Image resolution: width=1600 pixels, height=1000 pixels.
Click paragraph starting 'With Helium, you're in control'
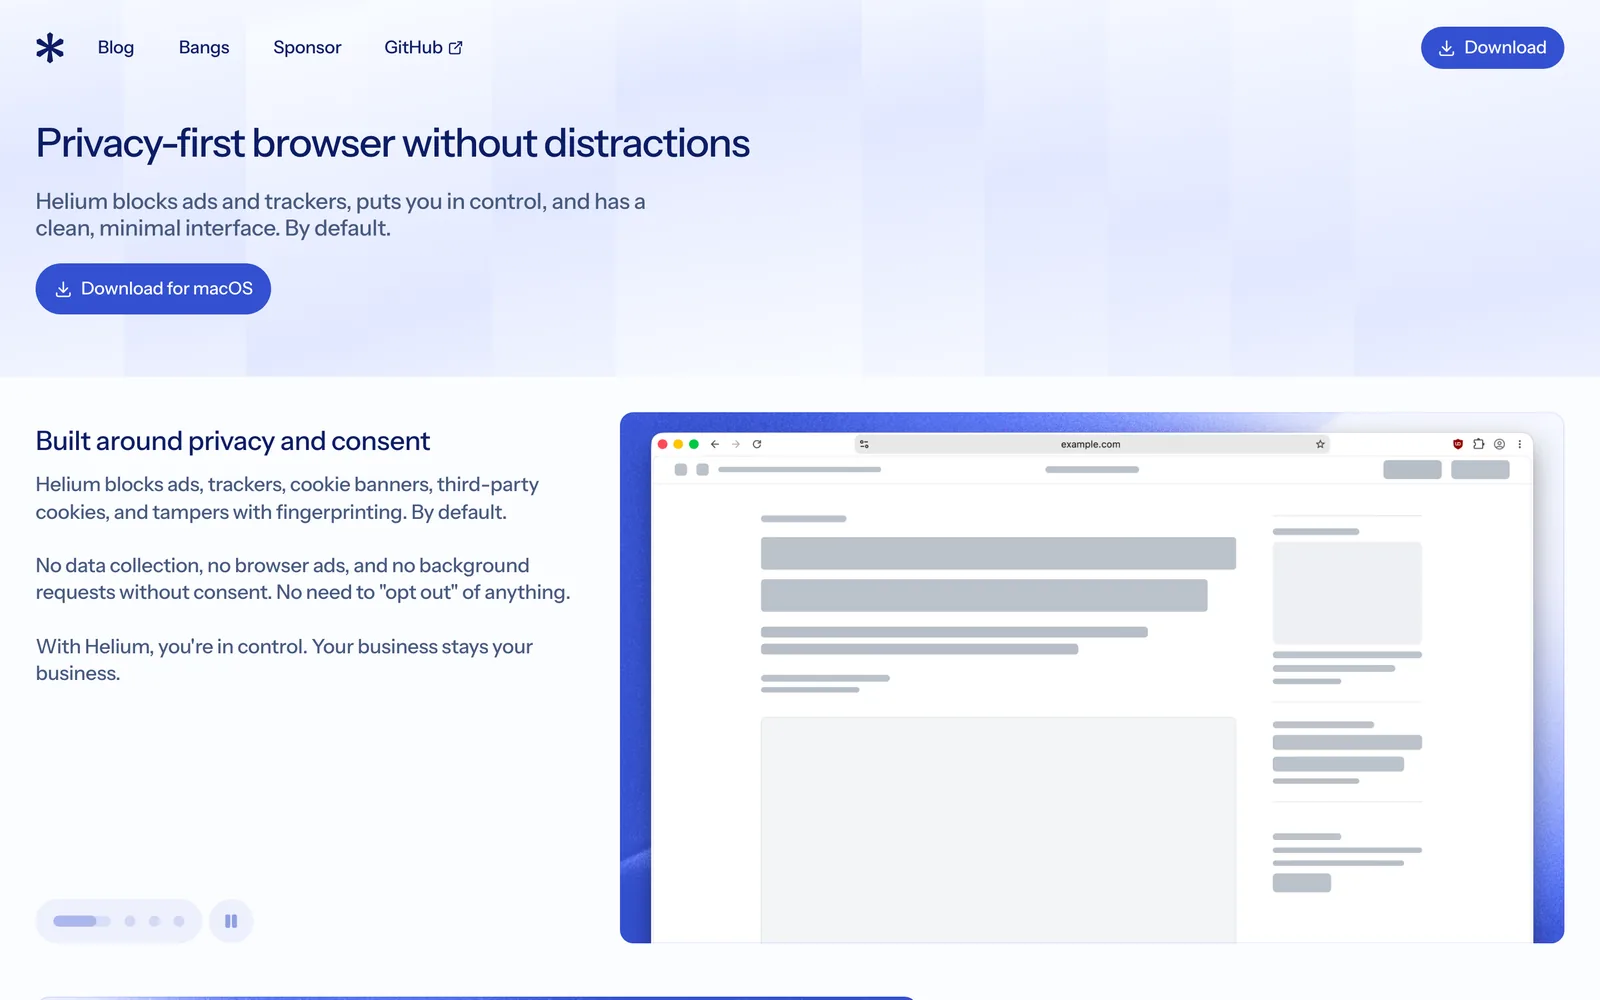click(x=284, y=660)
